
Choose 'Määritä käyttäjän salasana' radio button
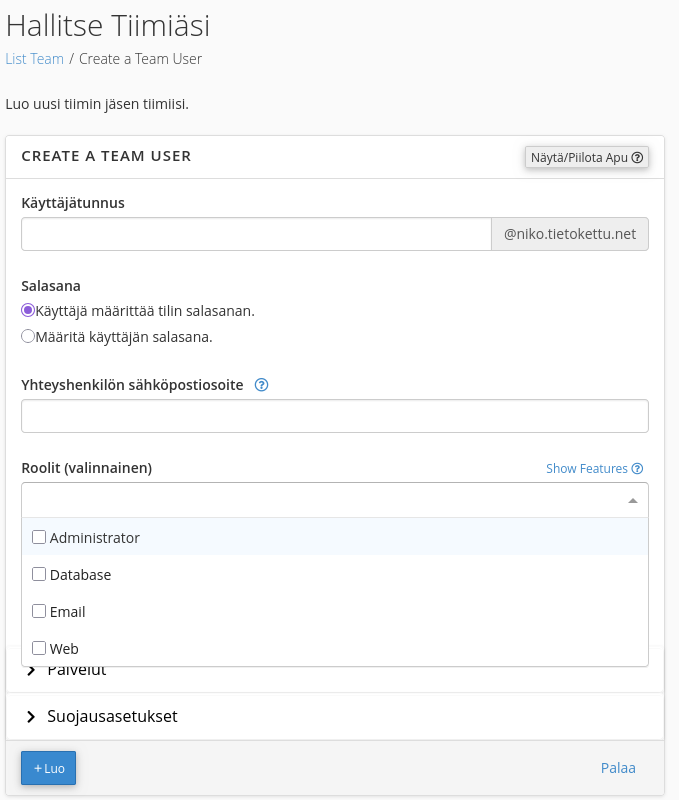click(28, 336)
